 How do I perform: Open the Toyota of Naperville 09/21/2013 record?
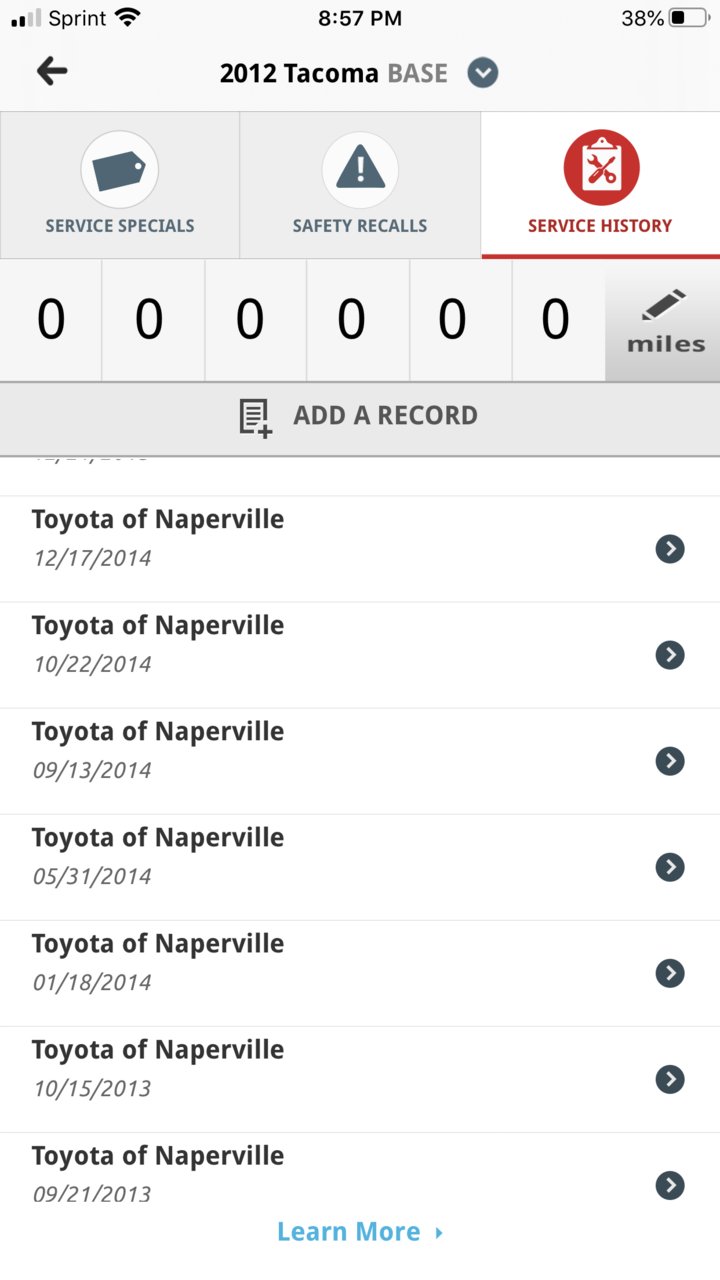tap(360, 1173)
